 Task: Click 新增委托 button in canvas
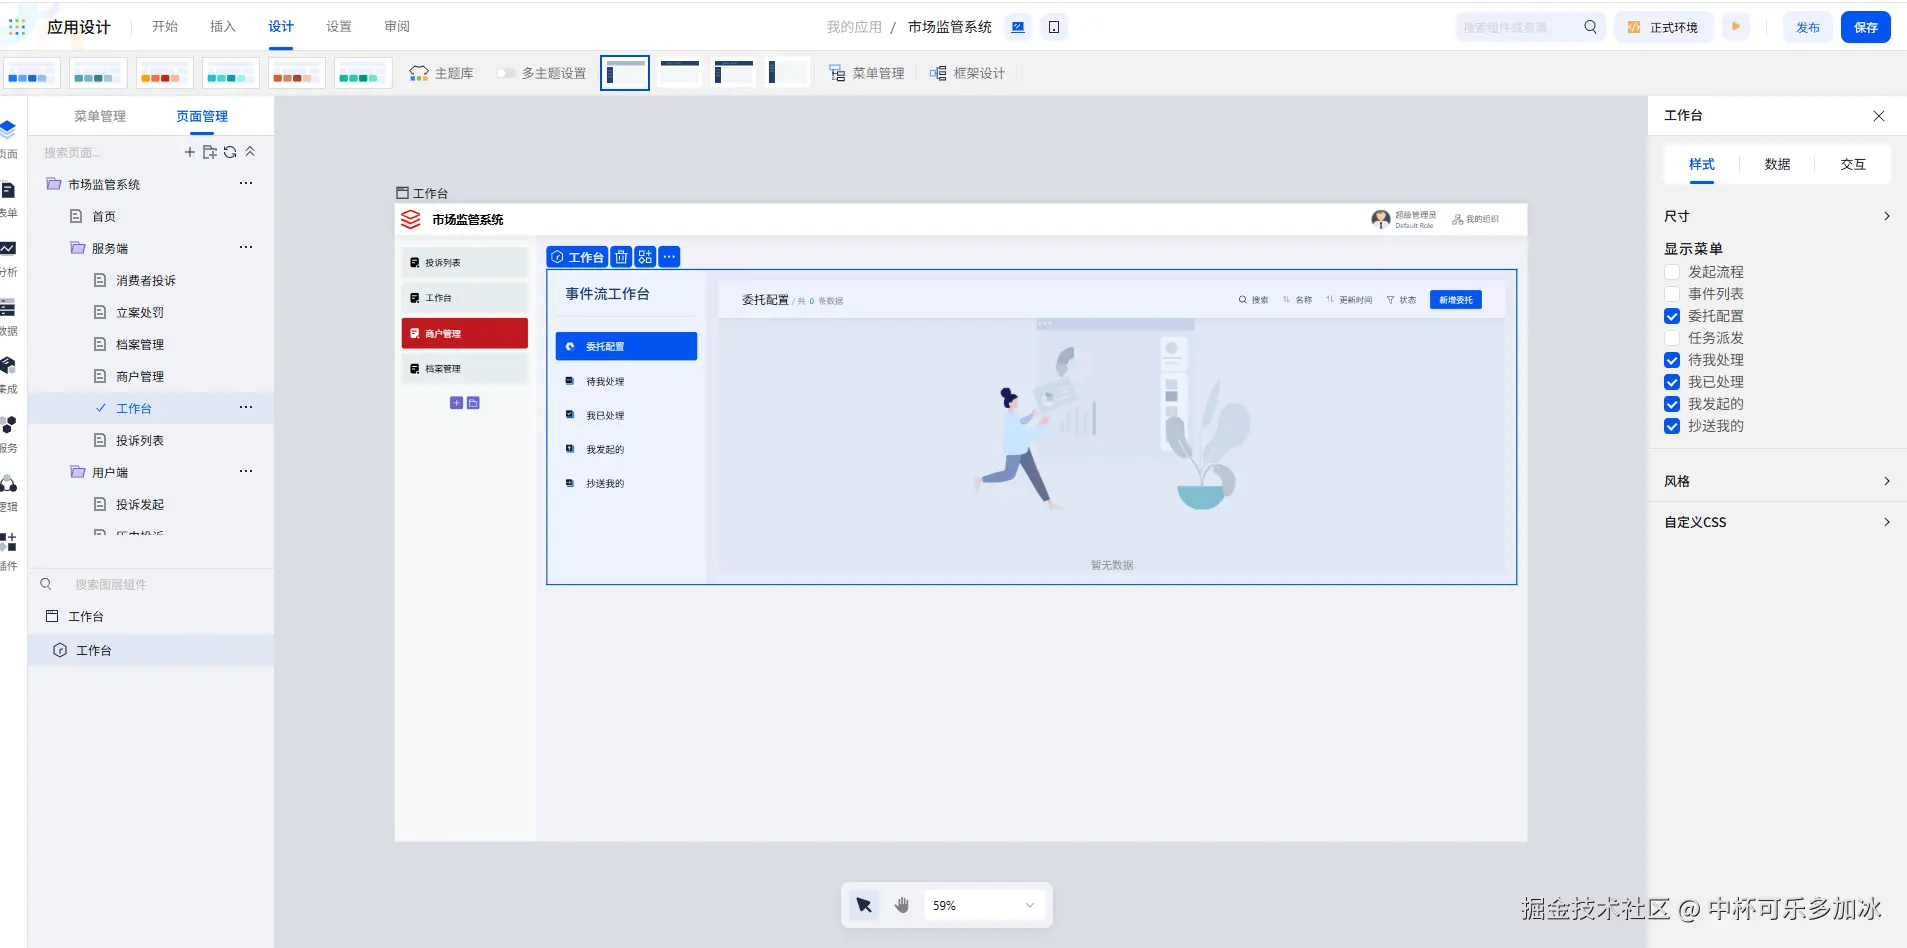point(1456,300)
